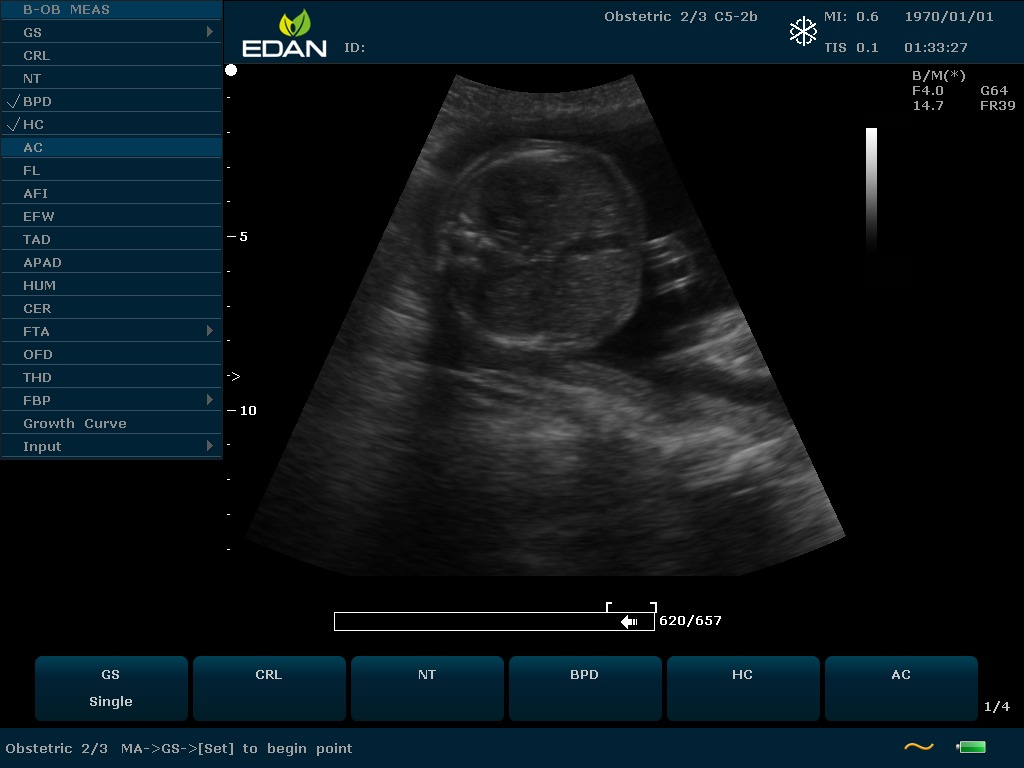The height and width of the screenshot is (768, 1024).
Task: Click the yellow wave signal icon
Action: 918,747
